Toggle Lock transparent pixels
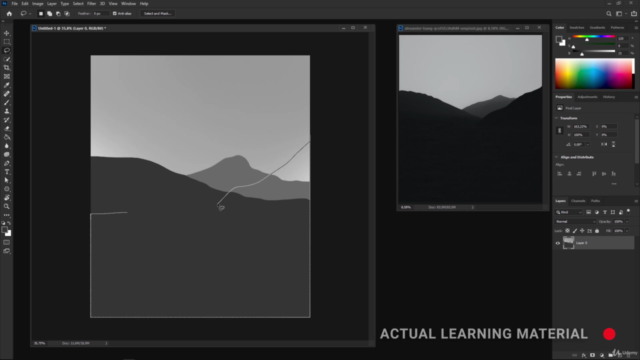The width and height of the screenshot is (640, 360). coord(567,231)
